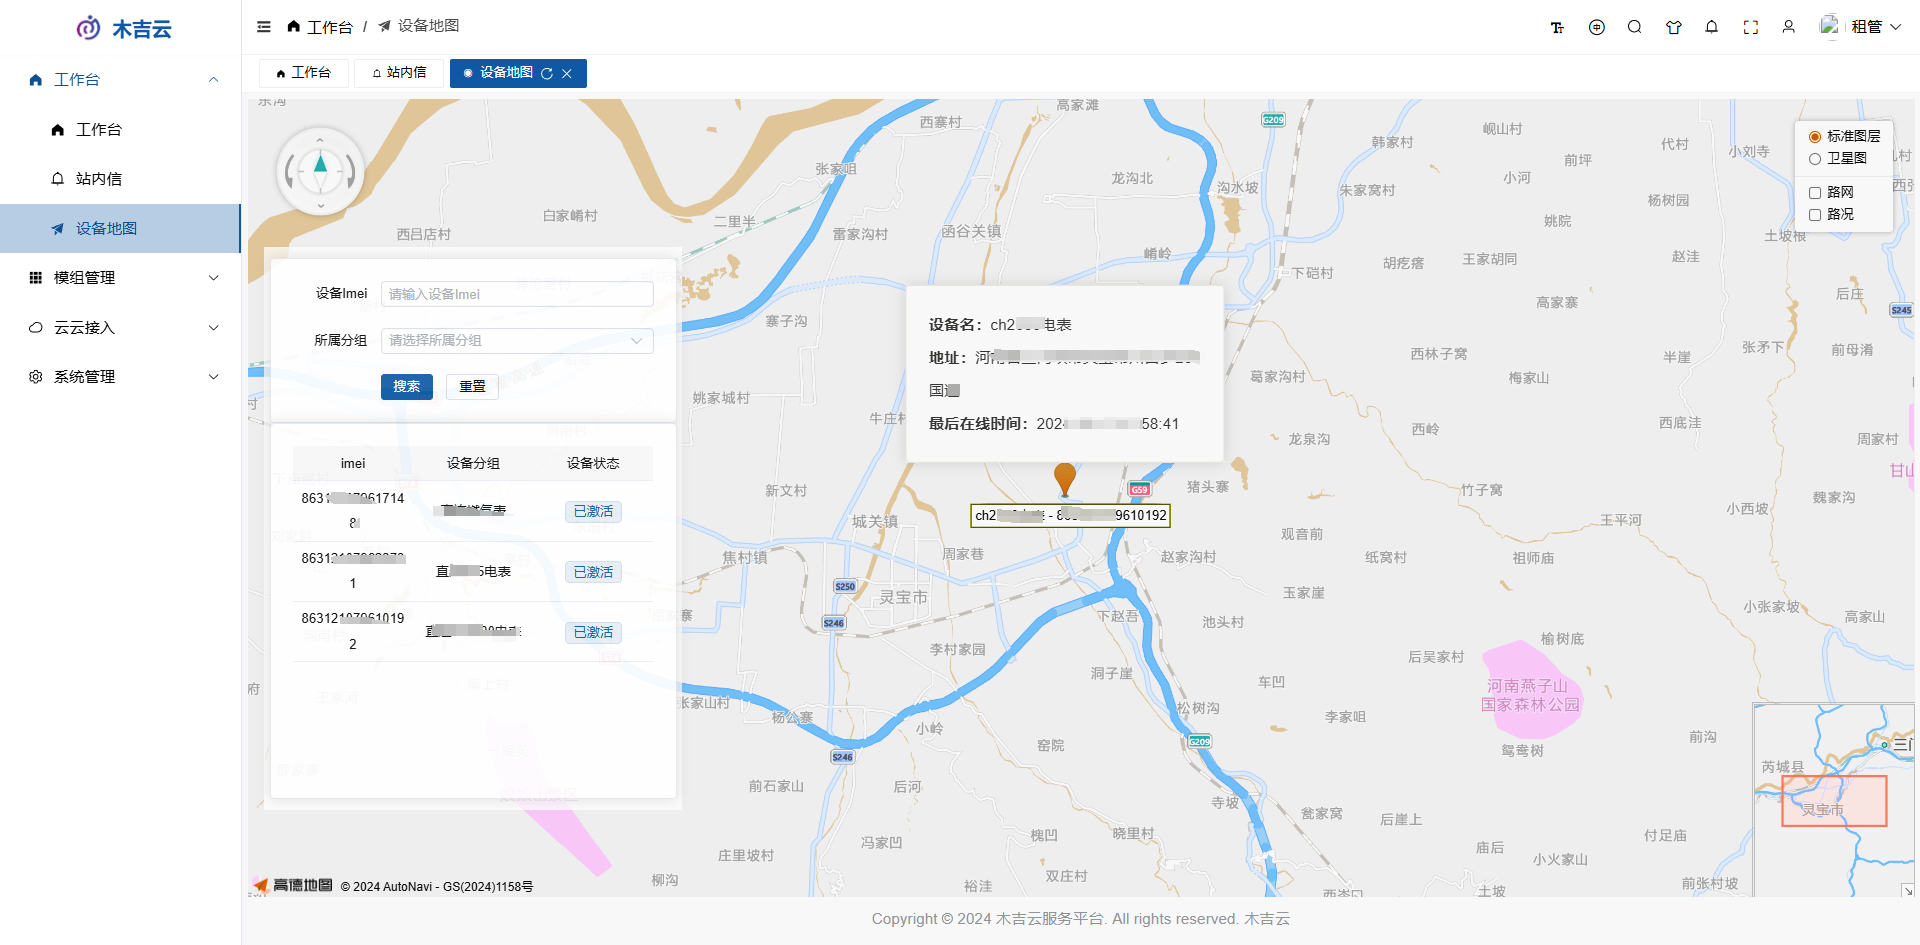
Task: Collapse sidebar with the hamburger icon
Action: (264, 27)
